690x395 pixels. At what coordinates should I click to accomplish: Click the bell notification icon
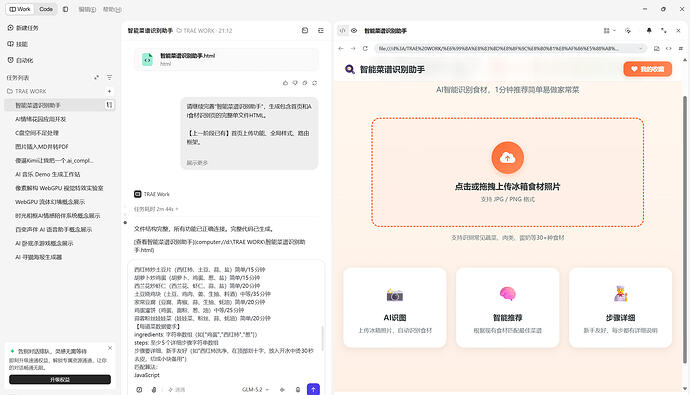click(649, 30)
